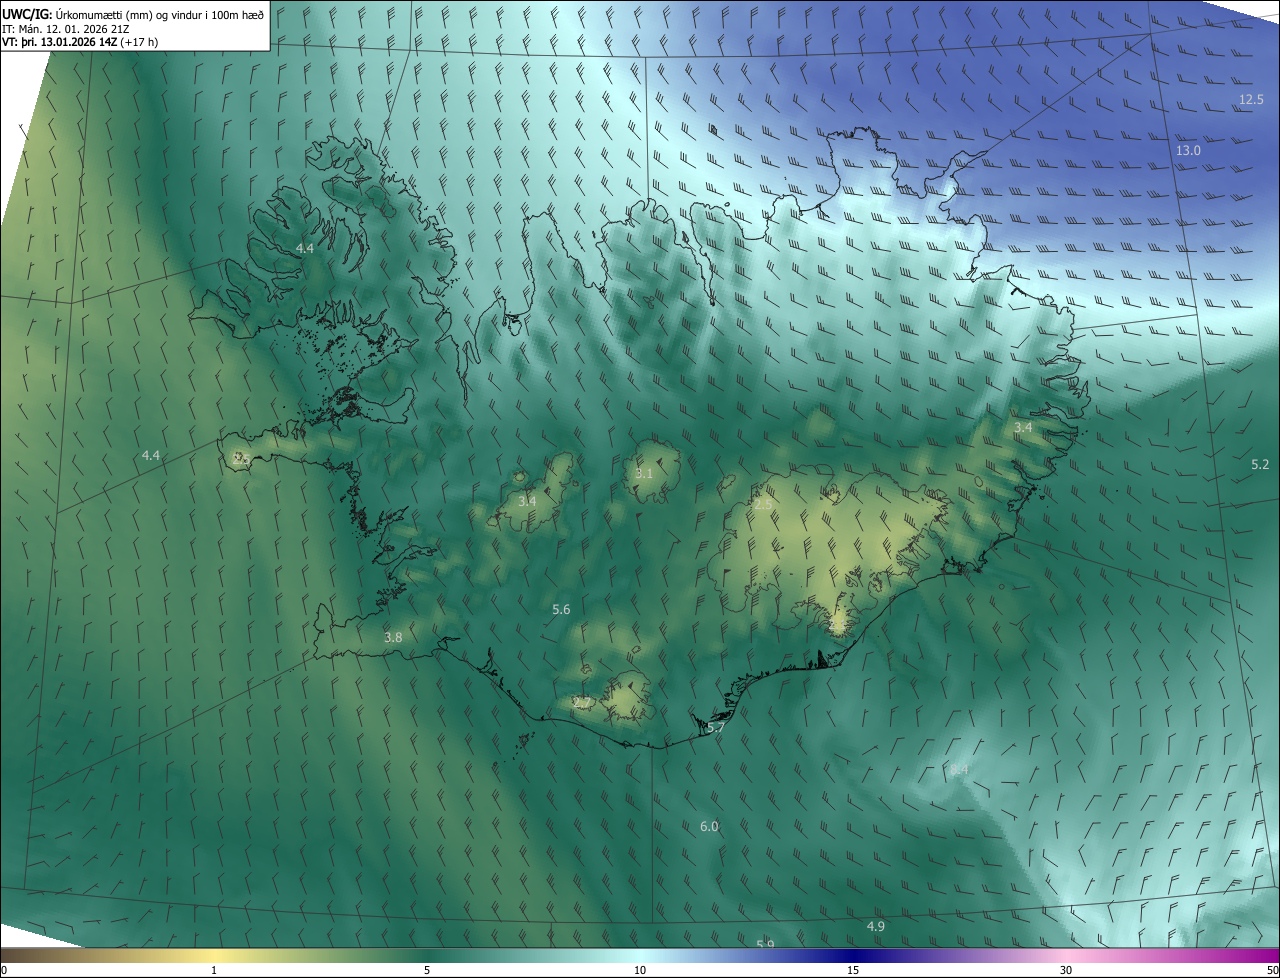Click the value label 5.7 on the south coast

pos(715,728)
